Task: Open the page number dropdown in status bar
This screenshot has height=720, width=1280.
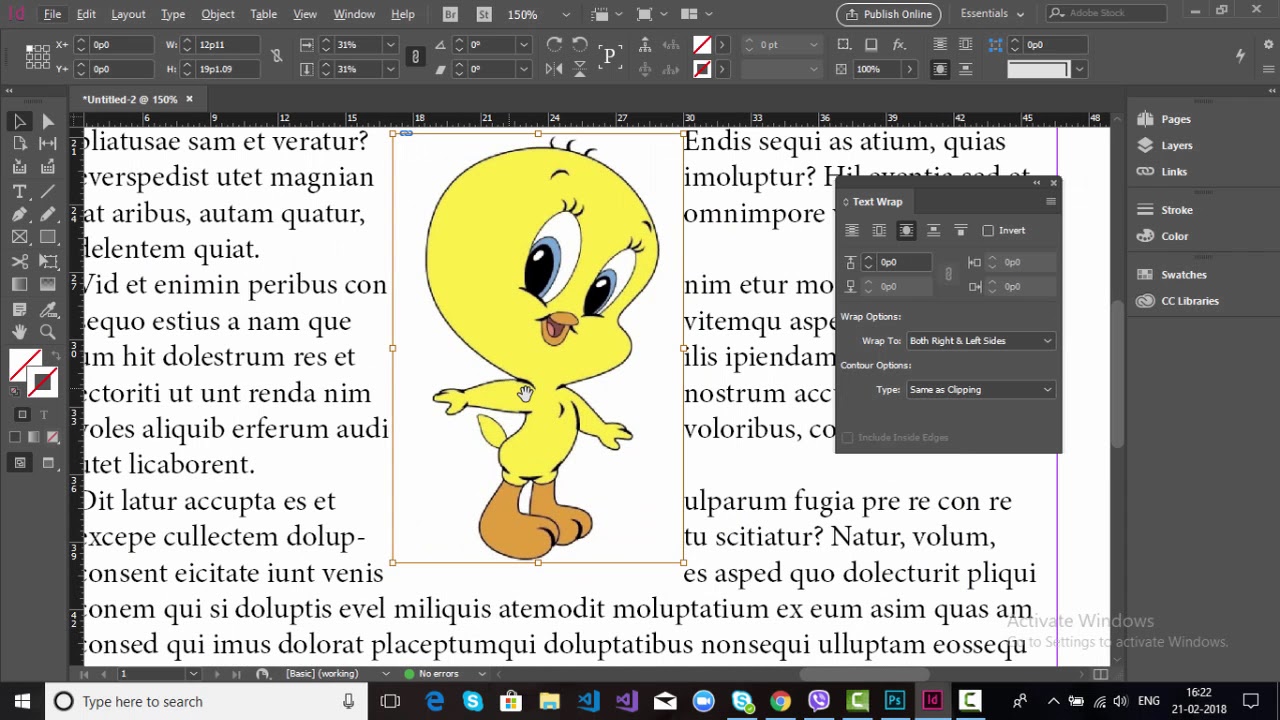Action: [193, 674]
